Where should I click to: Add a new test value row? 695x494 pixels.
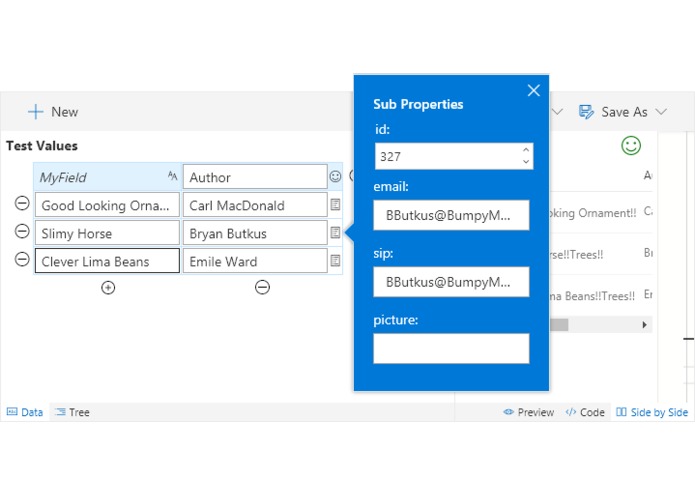point(108,288)
